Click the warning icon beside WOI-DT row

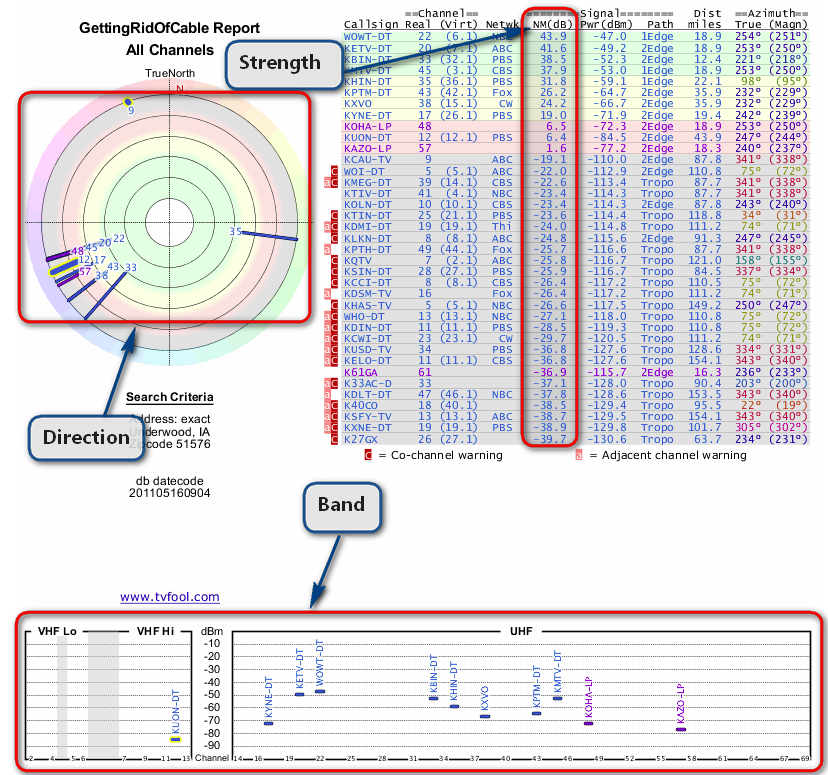(336, 172)
